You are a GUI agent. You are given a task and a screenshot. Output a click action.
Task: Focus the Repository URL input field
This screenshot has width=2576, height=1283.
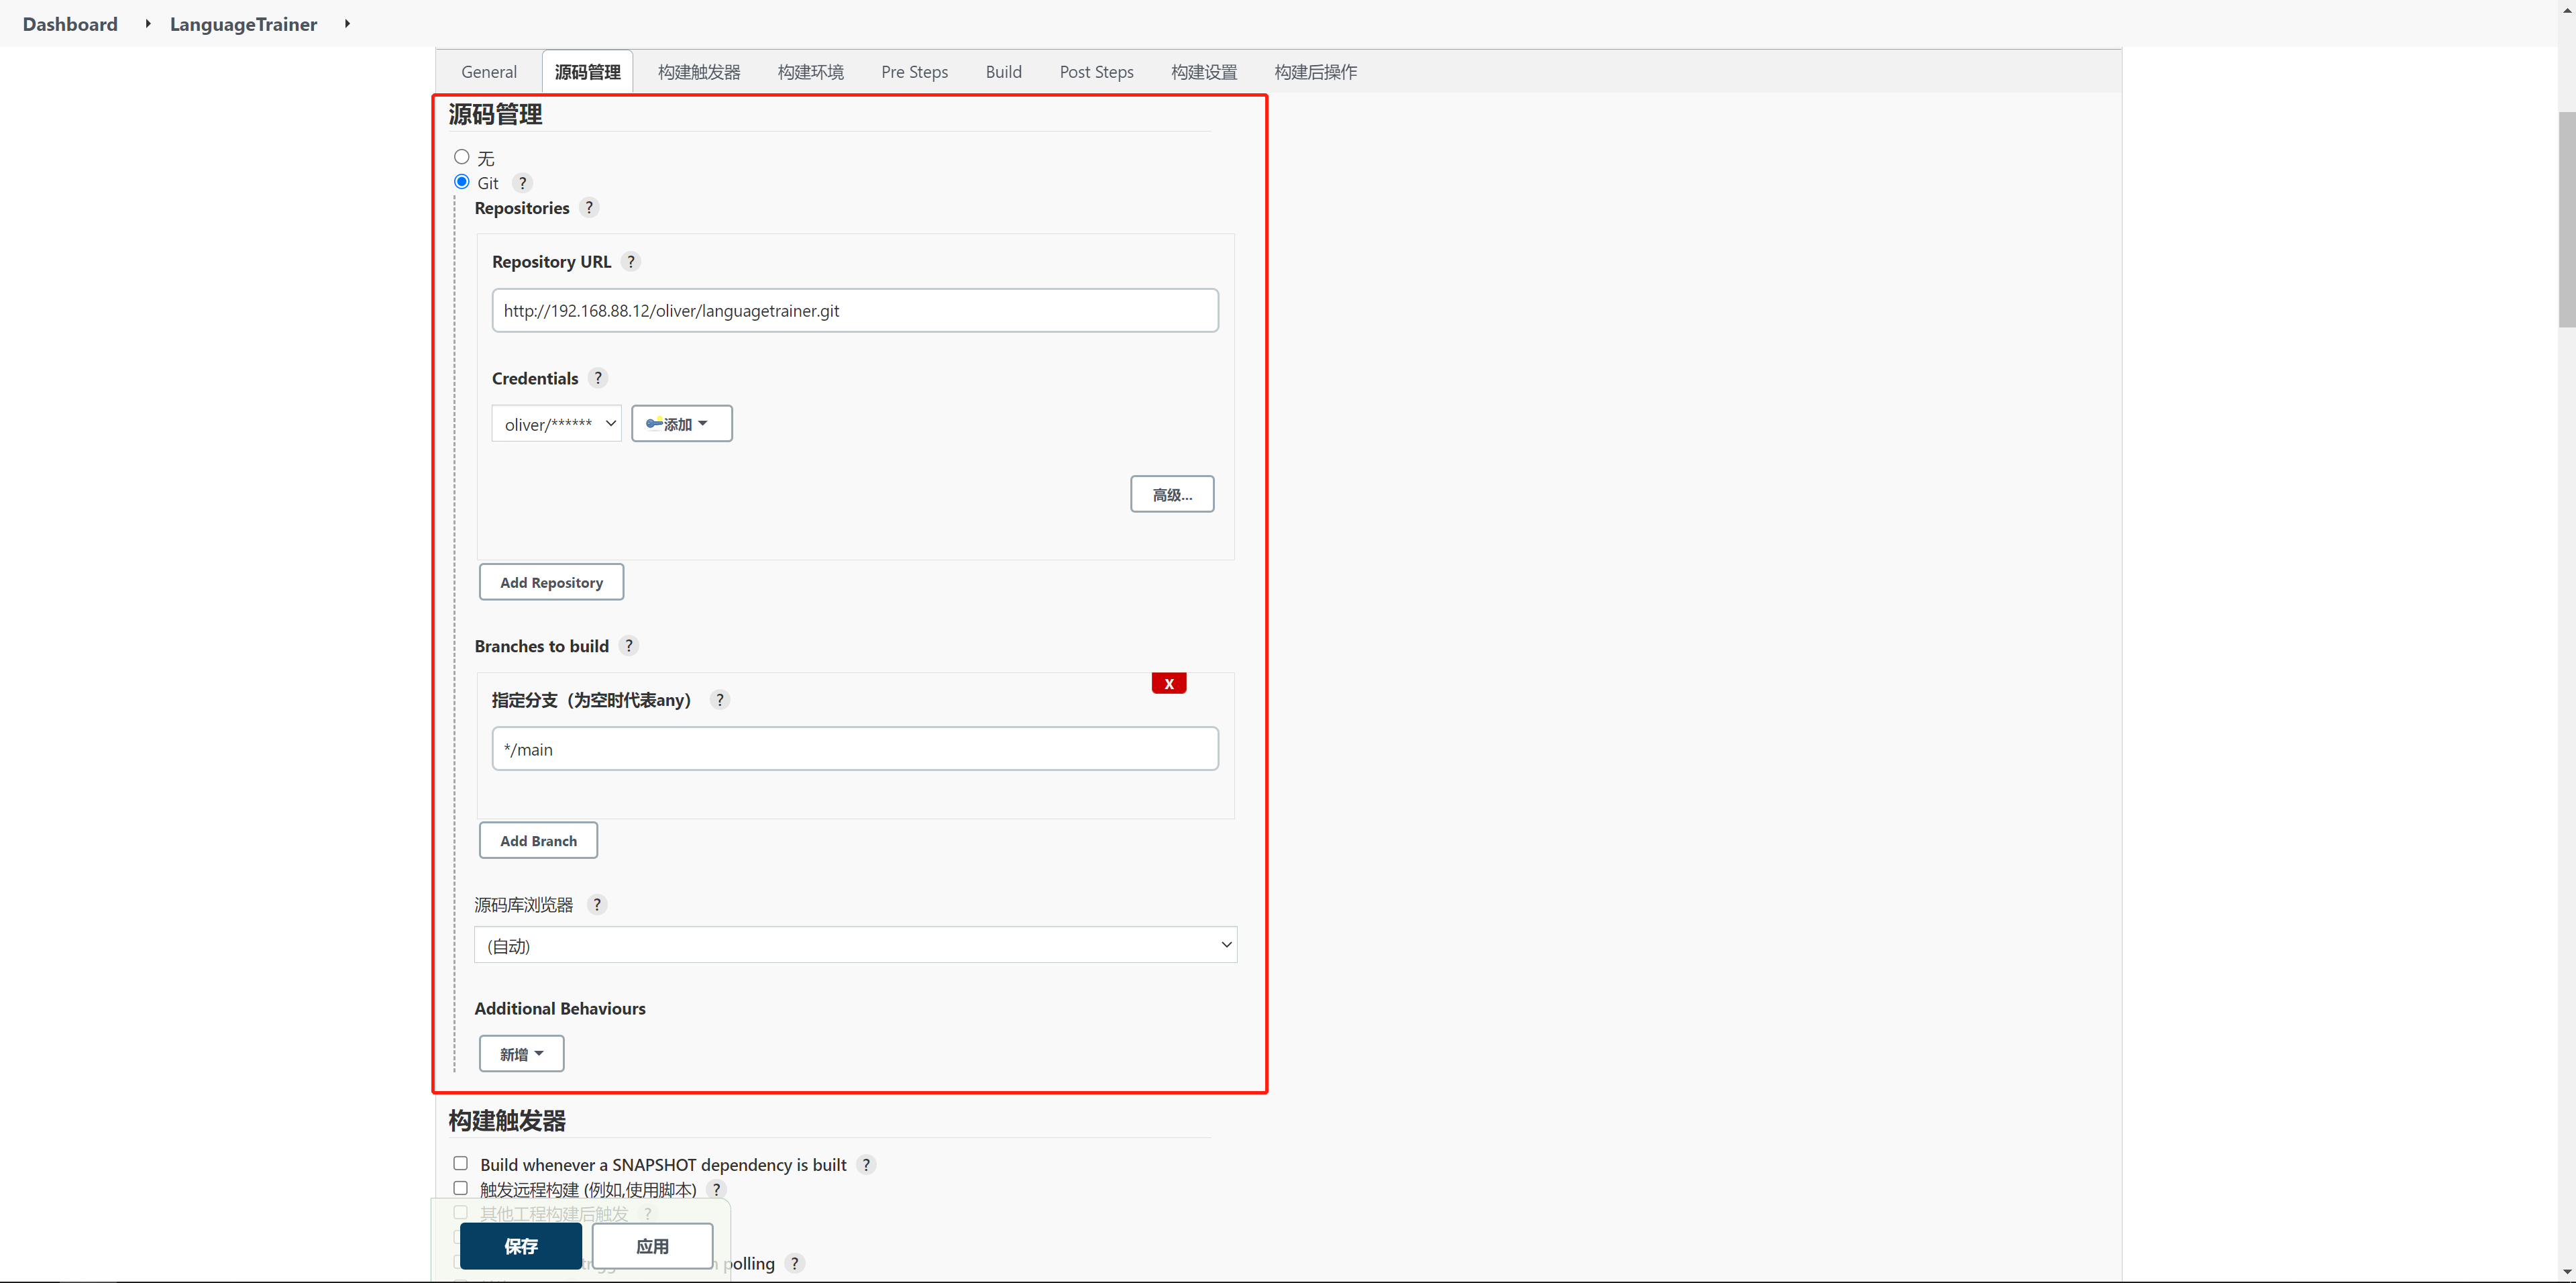(x=856, y=311)
